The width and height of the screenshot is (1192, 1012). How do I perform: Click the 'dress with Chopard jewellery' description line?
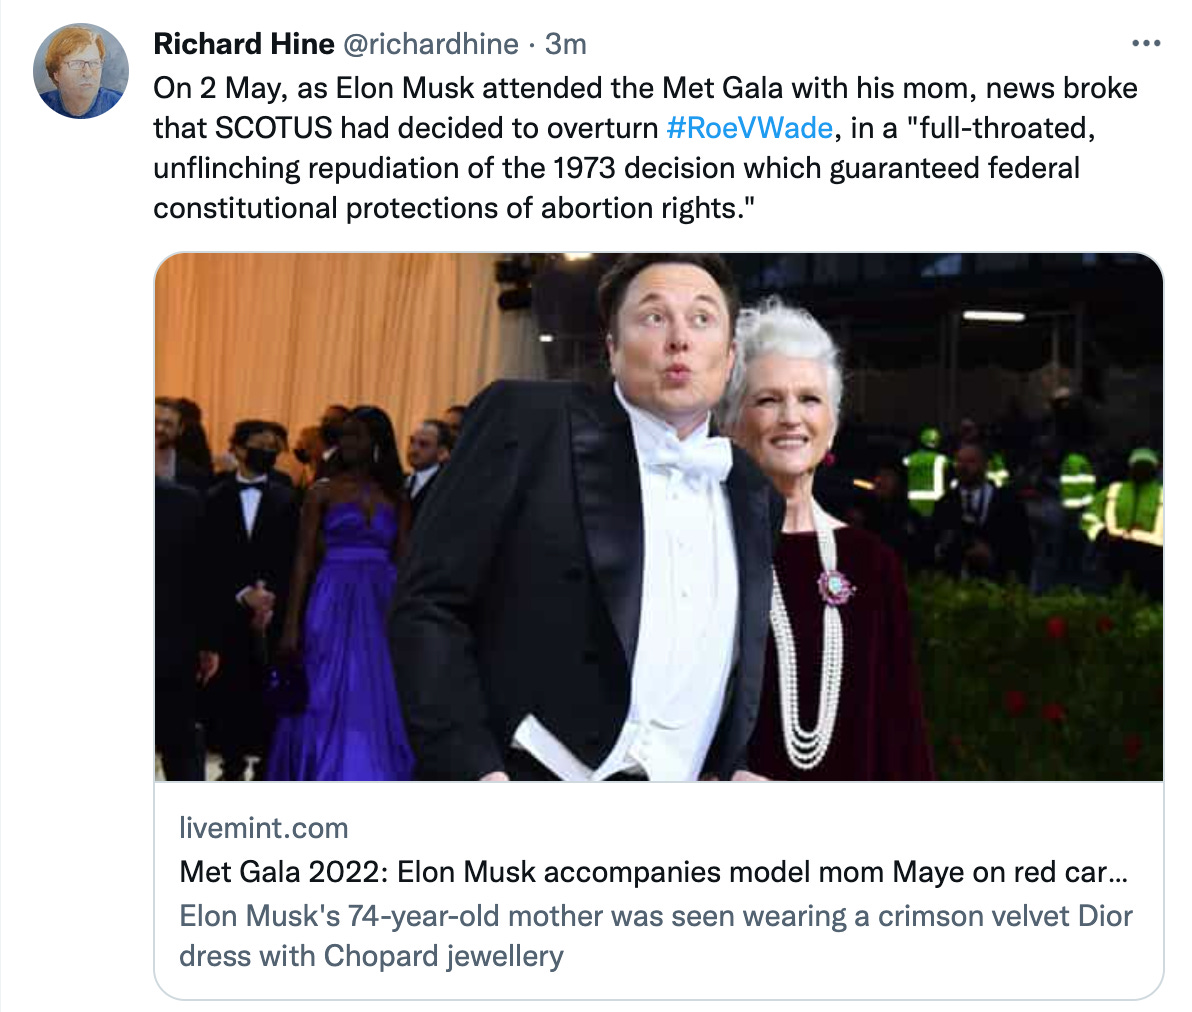(x=371, y=956)
